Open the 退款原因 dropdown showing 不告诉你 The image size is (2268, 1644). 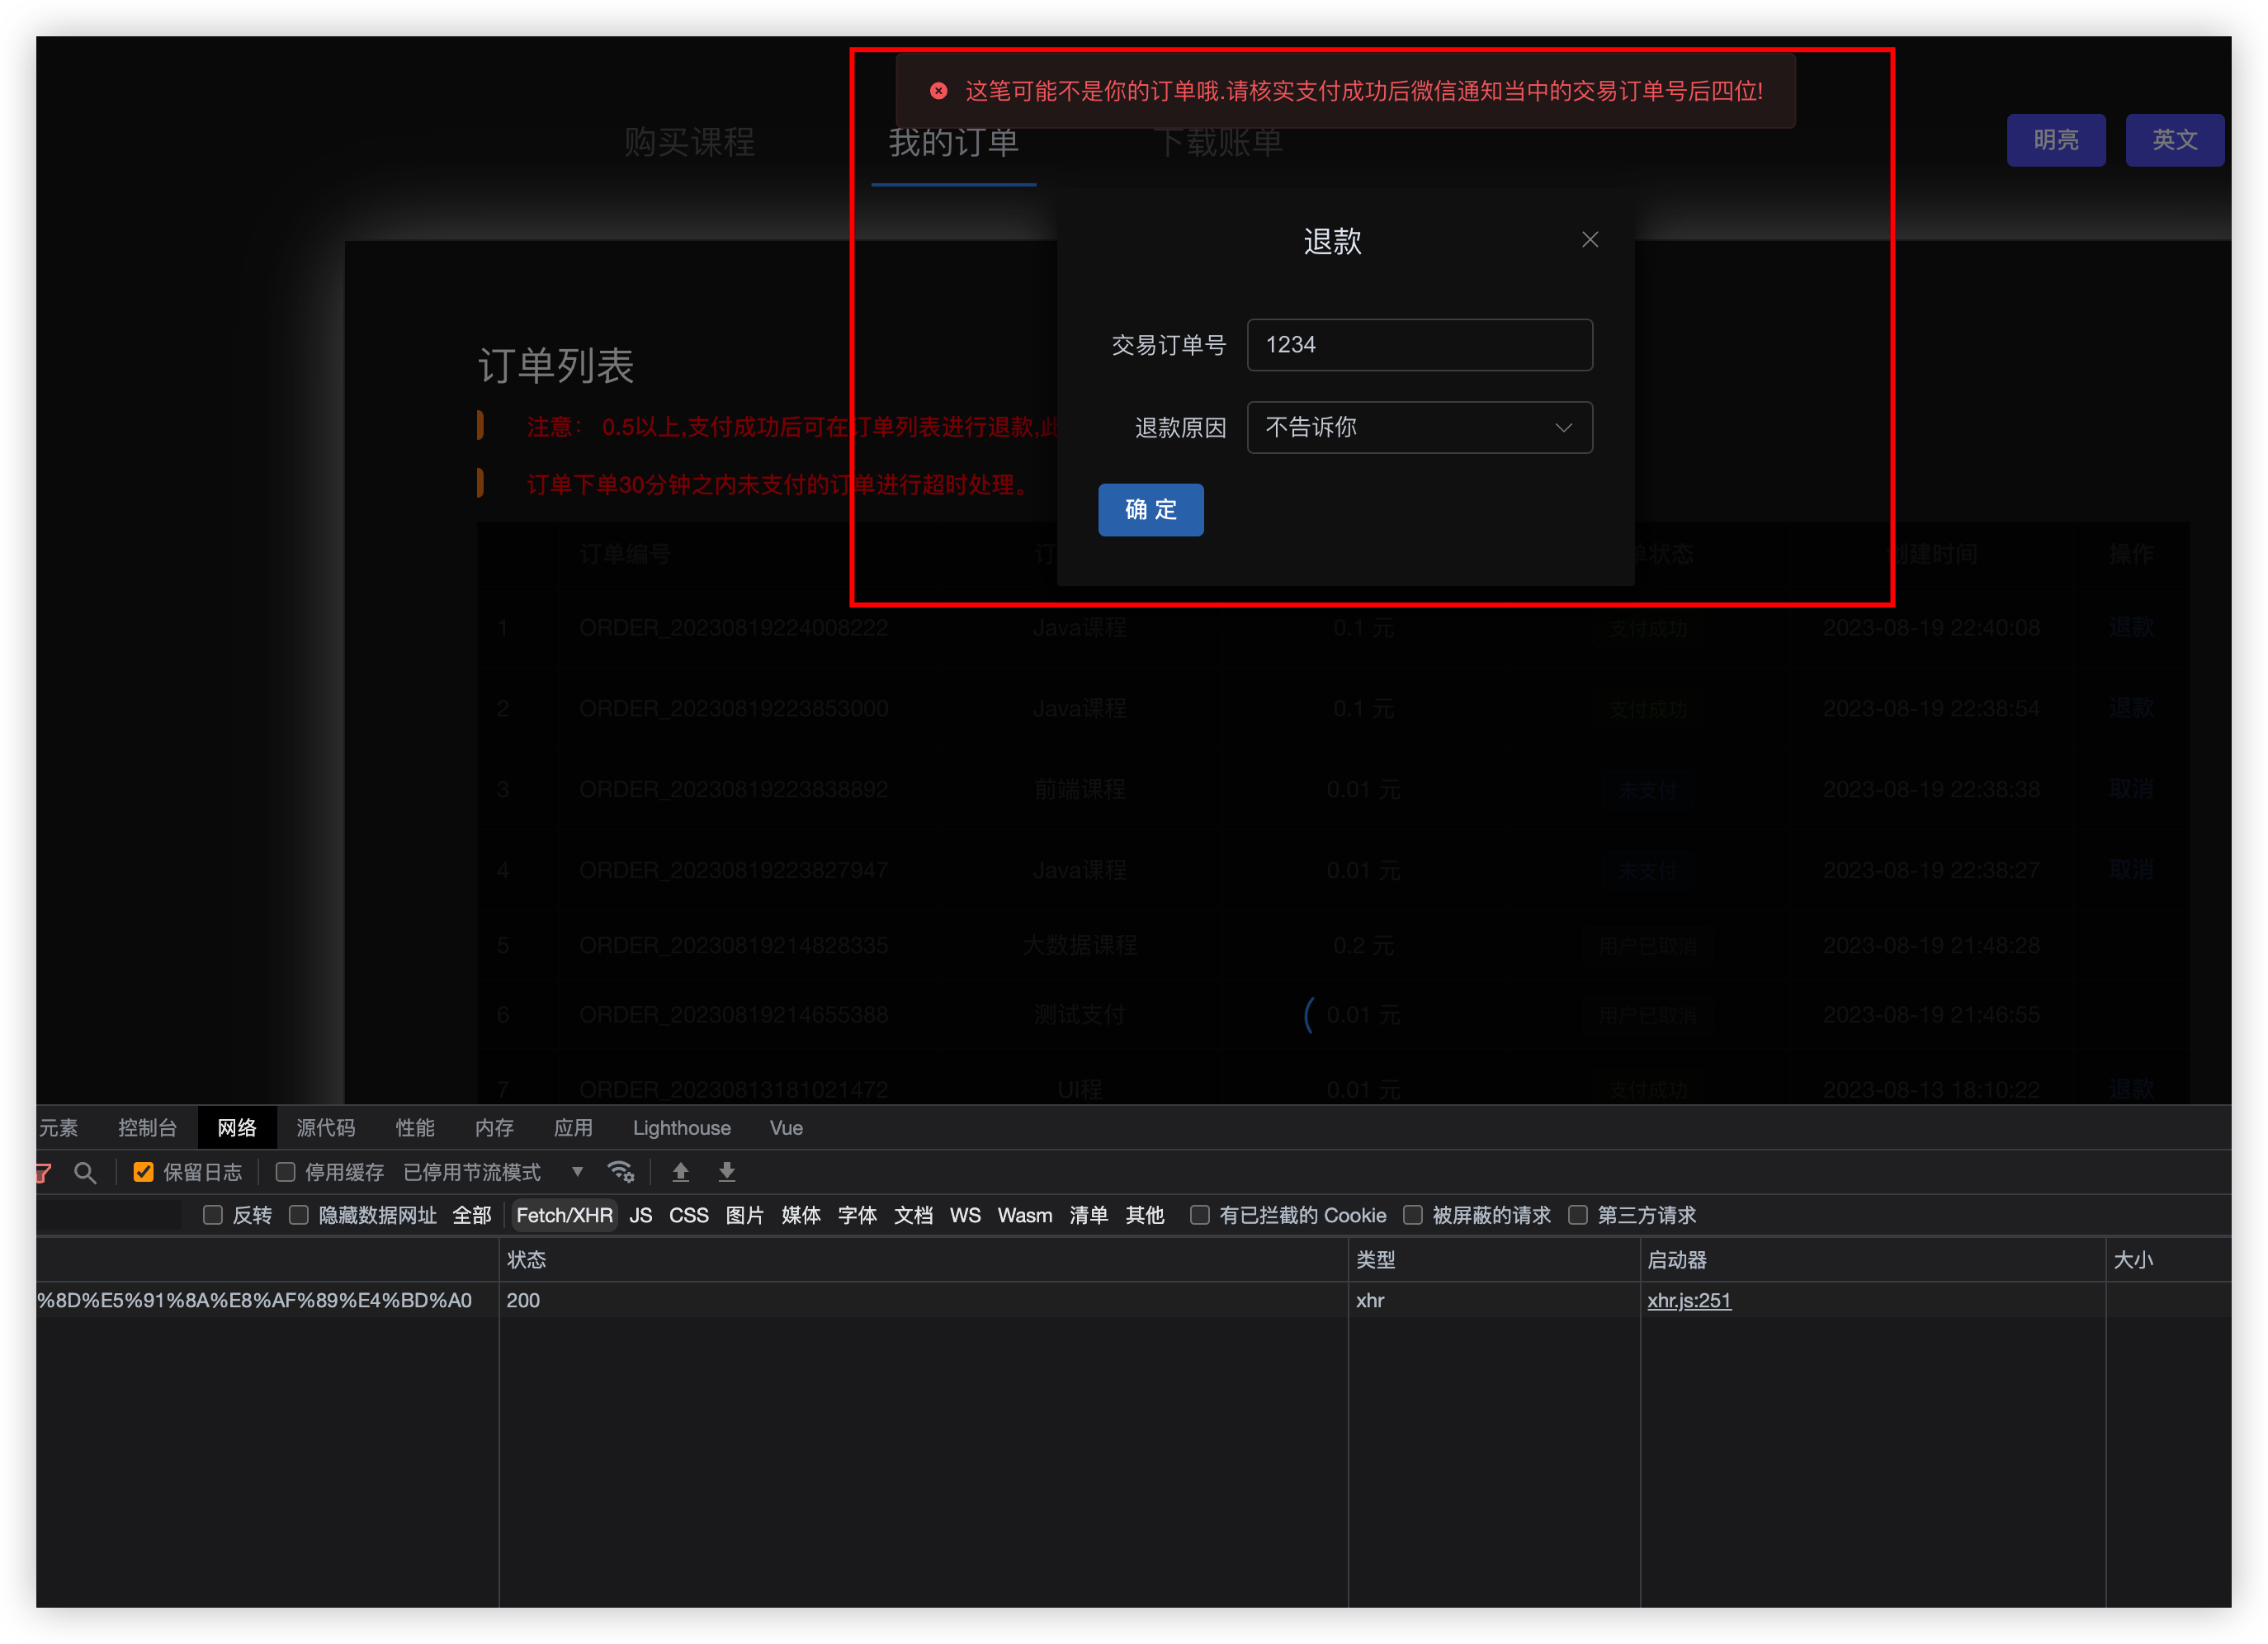pyautogui.click(x=1419, y=427)
